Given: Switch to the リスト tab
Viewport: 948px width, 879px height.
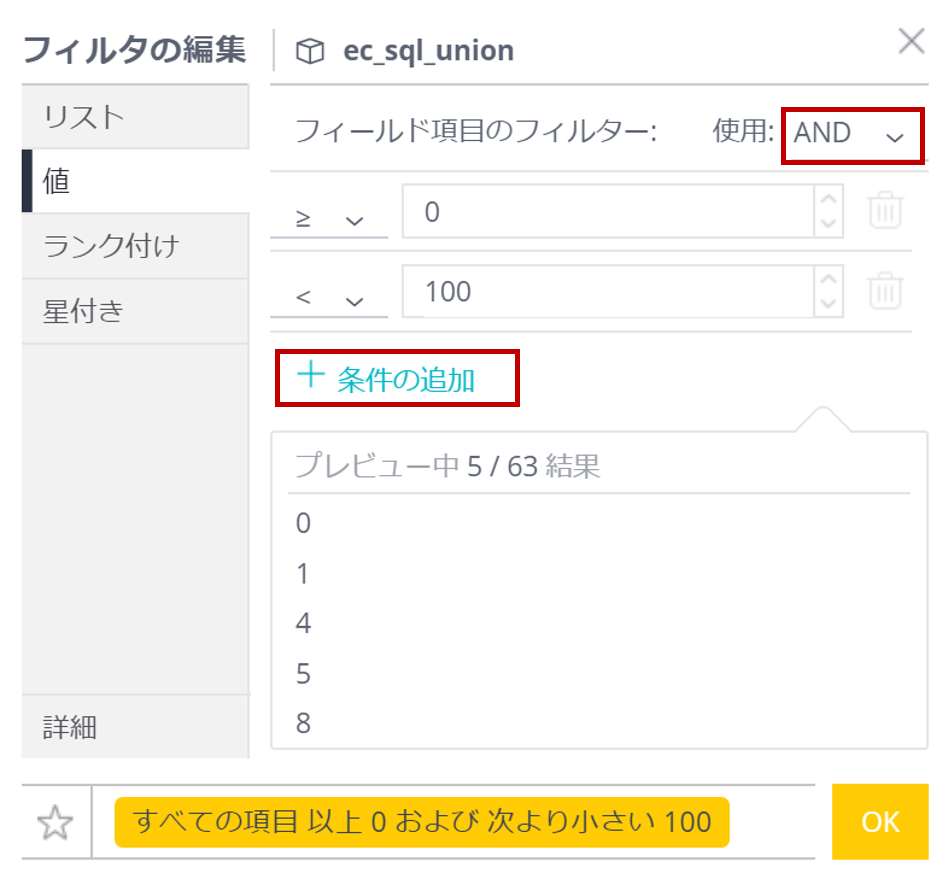Looking at the screenshot, I should pos(135,117).
